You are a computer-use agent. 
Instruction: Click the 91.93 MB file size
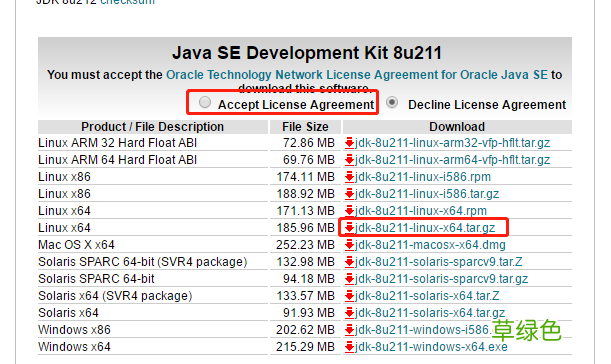pos(309,313)
